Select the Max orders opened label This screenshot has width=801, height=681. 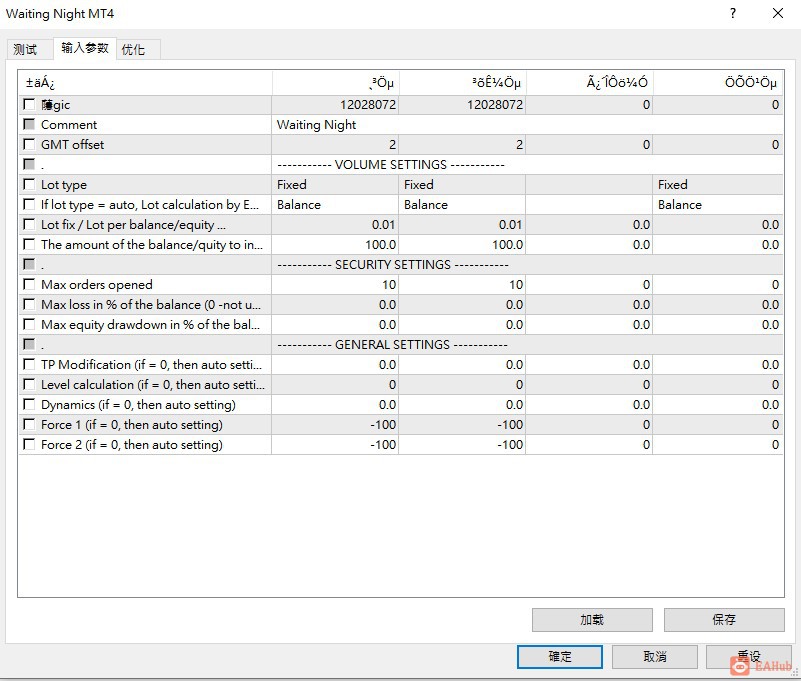point(97,285)
